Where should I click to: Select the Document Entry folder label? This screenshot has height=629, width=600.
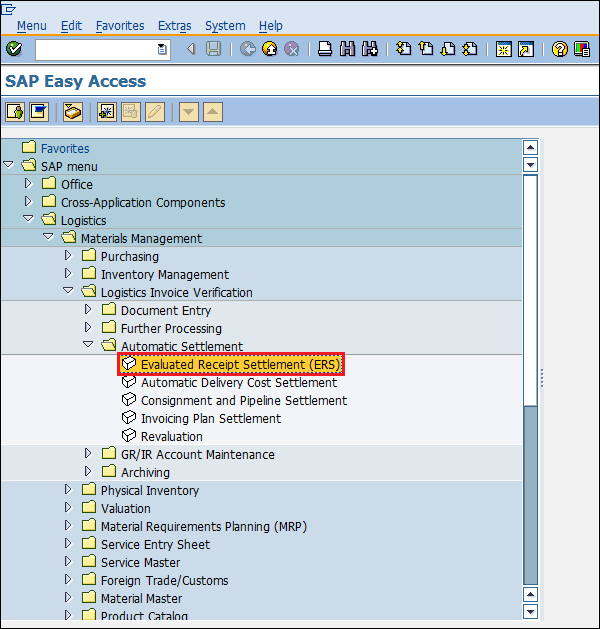click(x=166, y=311)
